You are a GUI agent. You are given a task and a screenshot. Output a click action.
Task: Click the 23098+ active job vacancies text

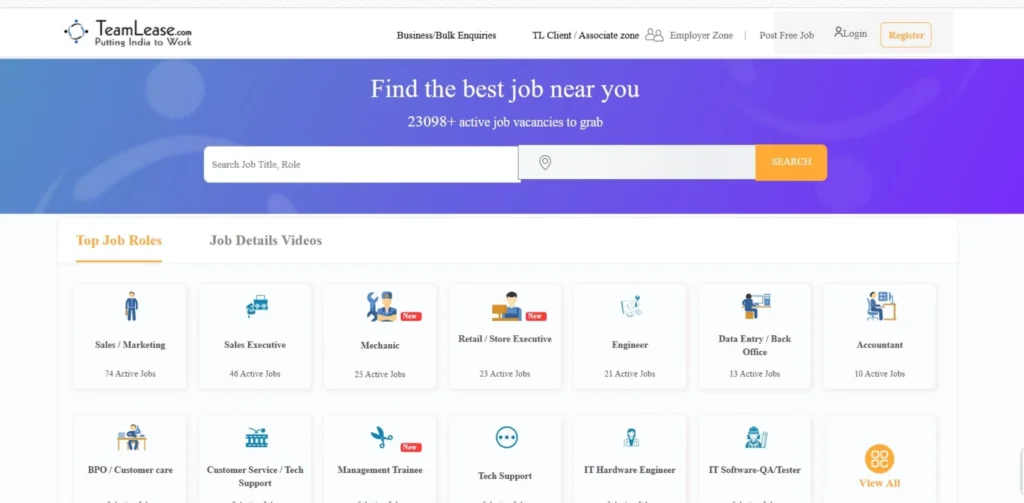[505, 122]
